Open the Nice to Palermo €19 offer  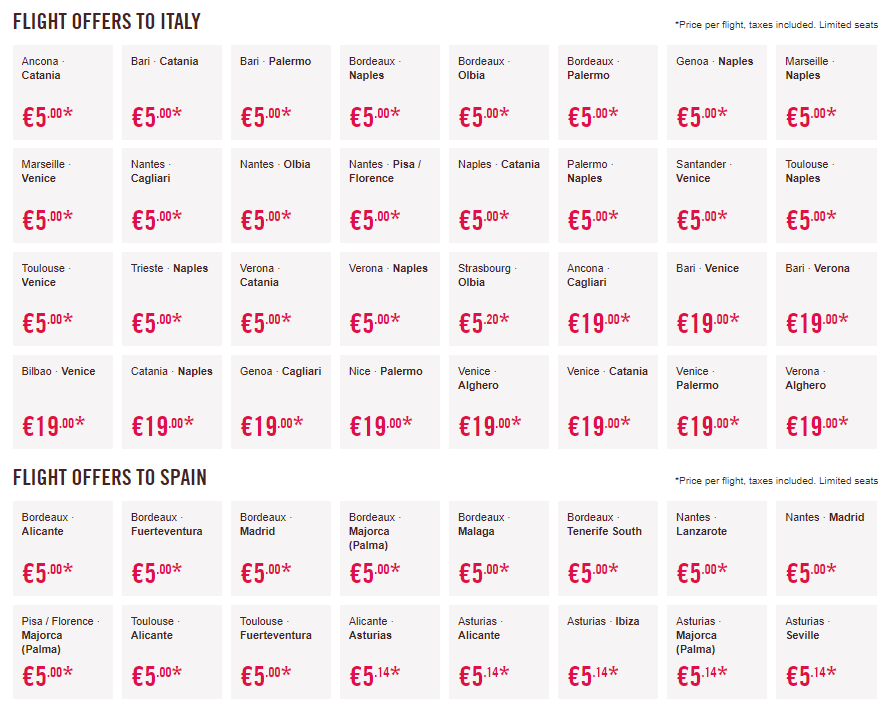[x=390, y=402]
